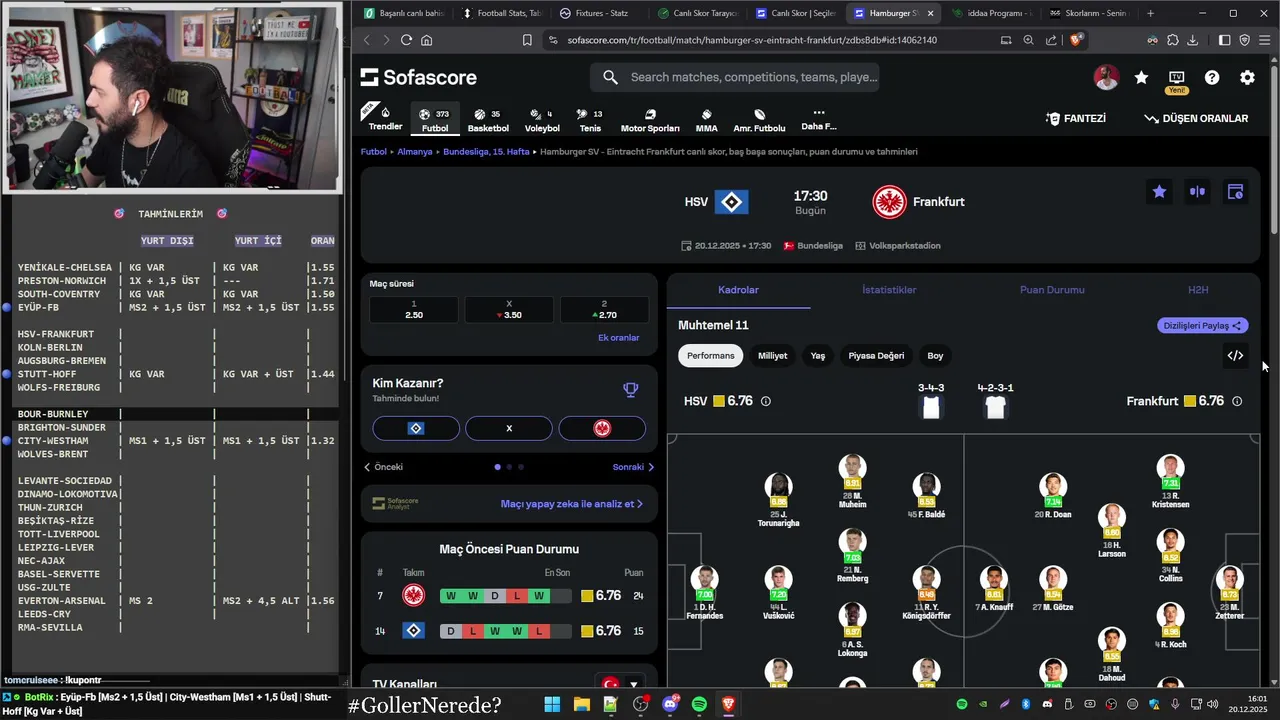Vote X draw in Kim Kazanır
Image resolution: width=1280 pixels, height=720 pixels.
click(x=509, y=428)
